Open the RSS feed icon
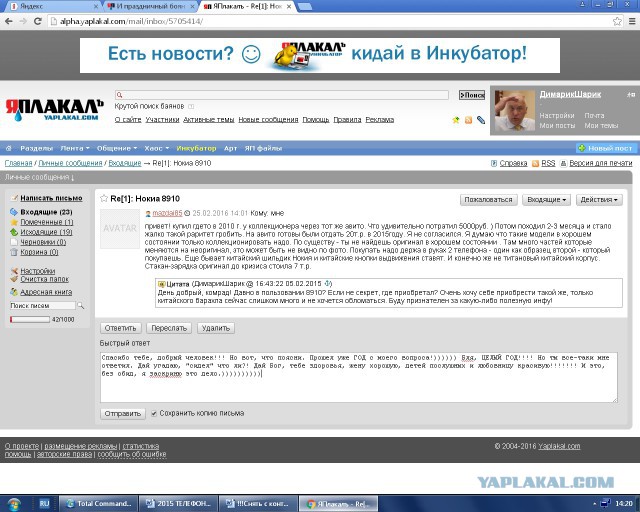The image size is (640, 512). pos(536,162)
